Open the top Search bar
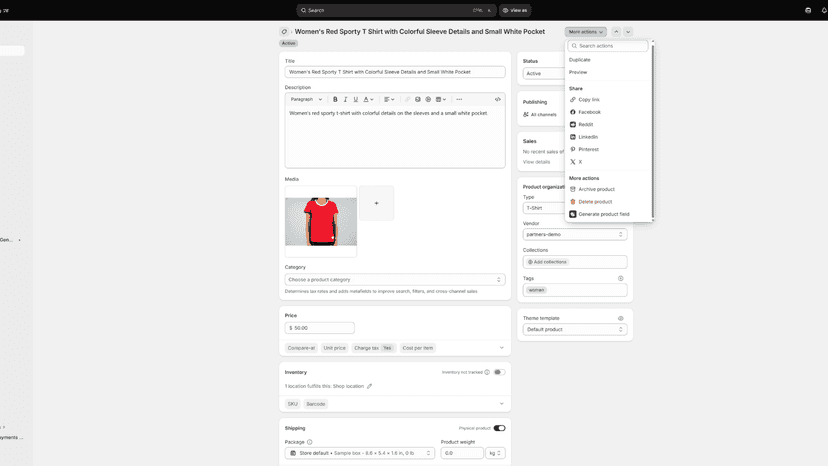Viewport: 828px width, 466px height. 396,10
